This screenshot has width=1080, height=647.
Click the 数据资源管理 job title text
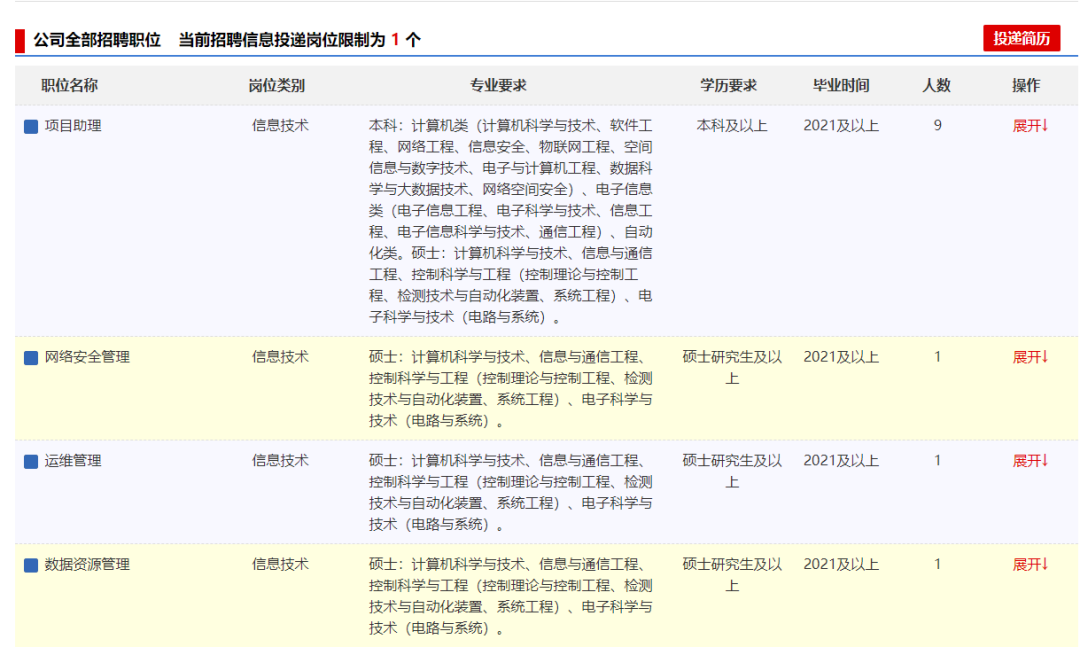coord(87,565)
